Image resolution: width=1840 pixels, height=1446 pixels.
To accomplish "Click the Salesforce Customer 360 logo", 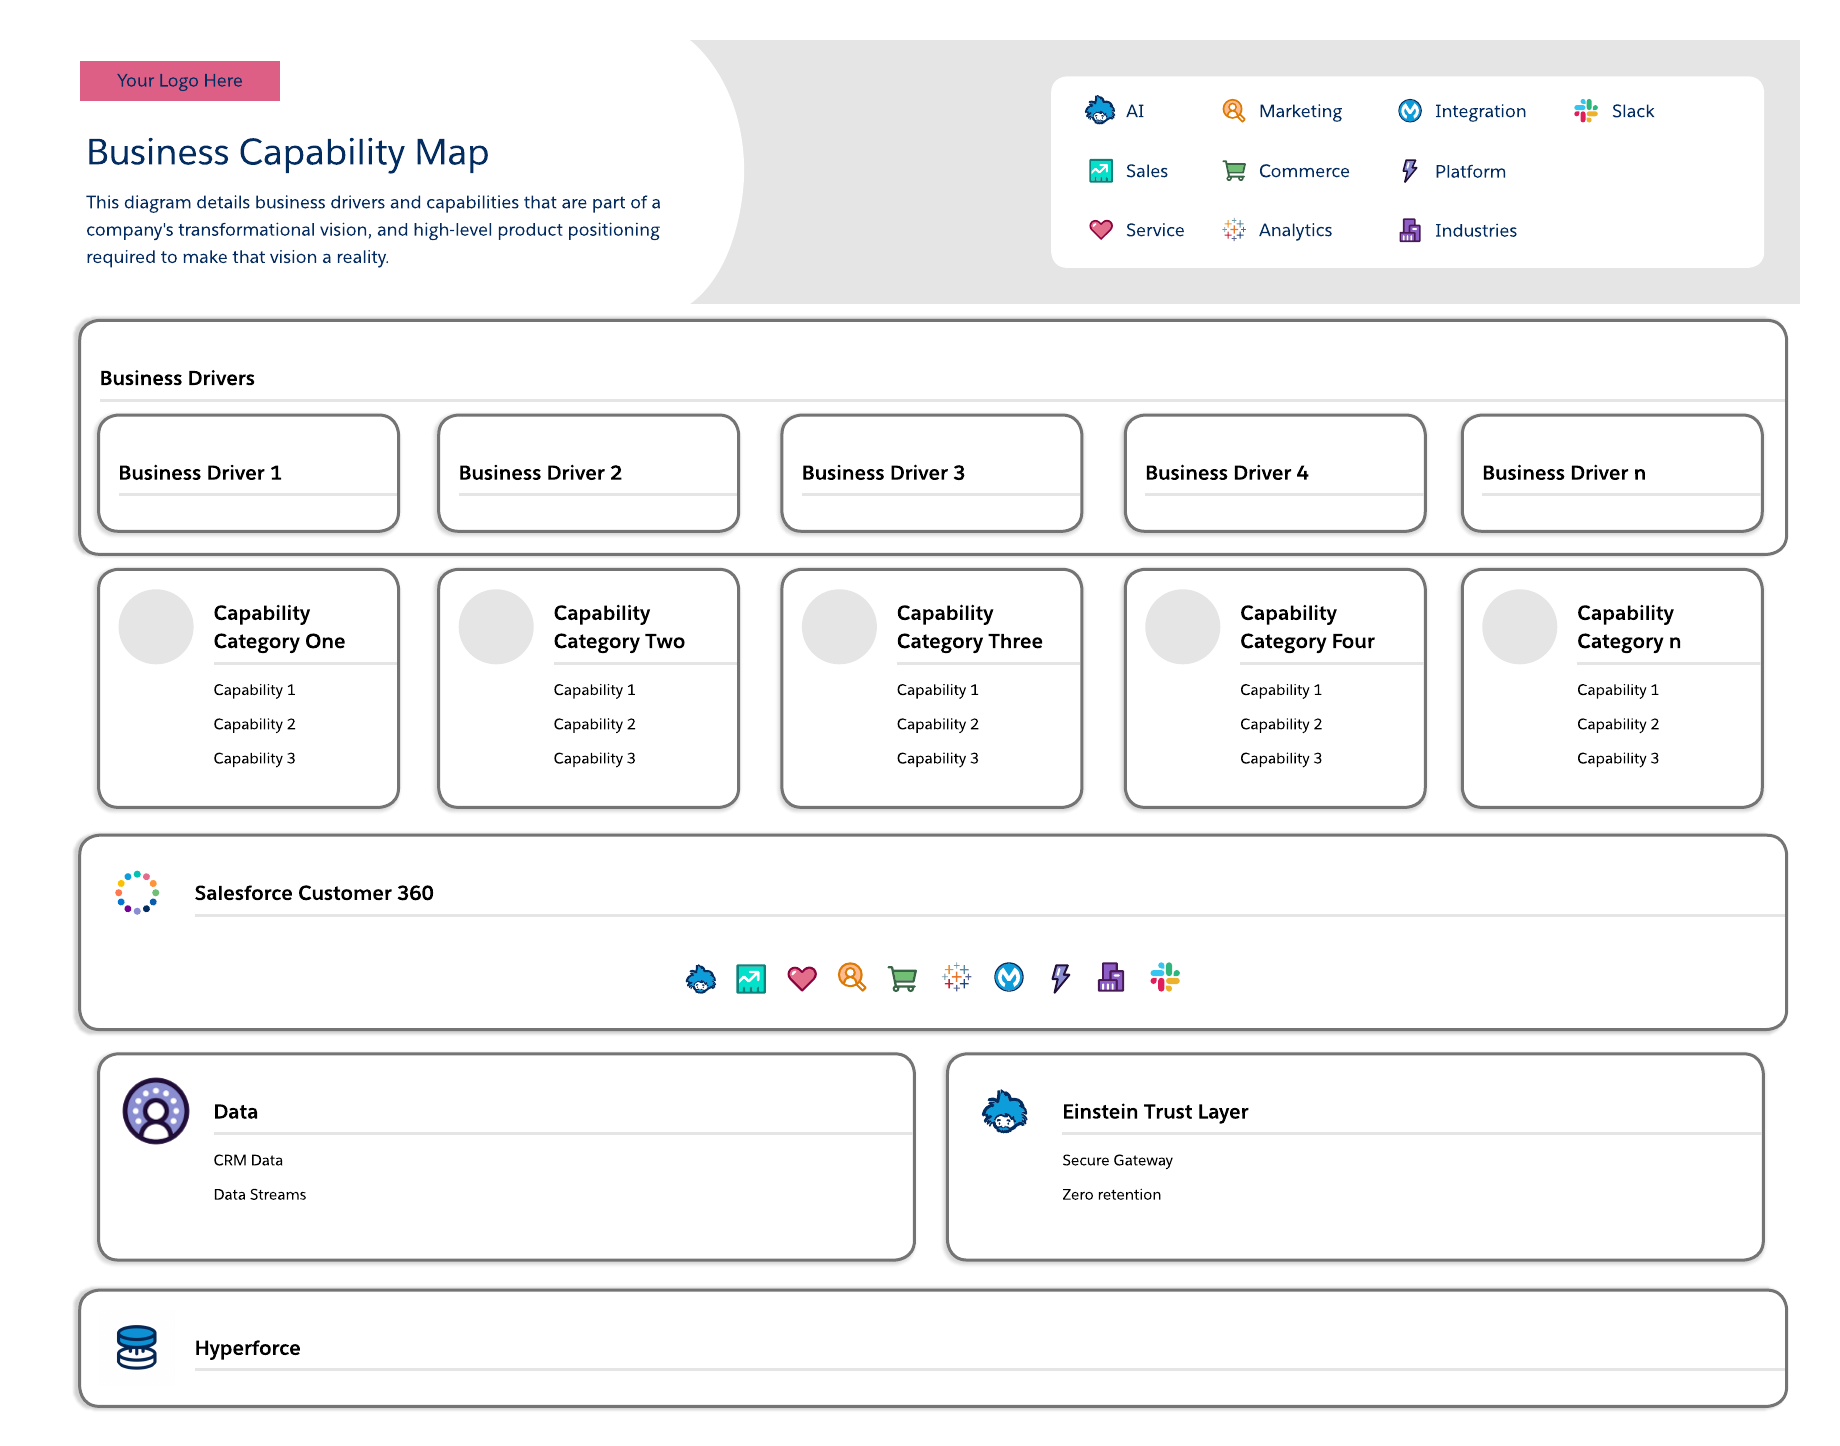I will pos(137,892).
